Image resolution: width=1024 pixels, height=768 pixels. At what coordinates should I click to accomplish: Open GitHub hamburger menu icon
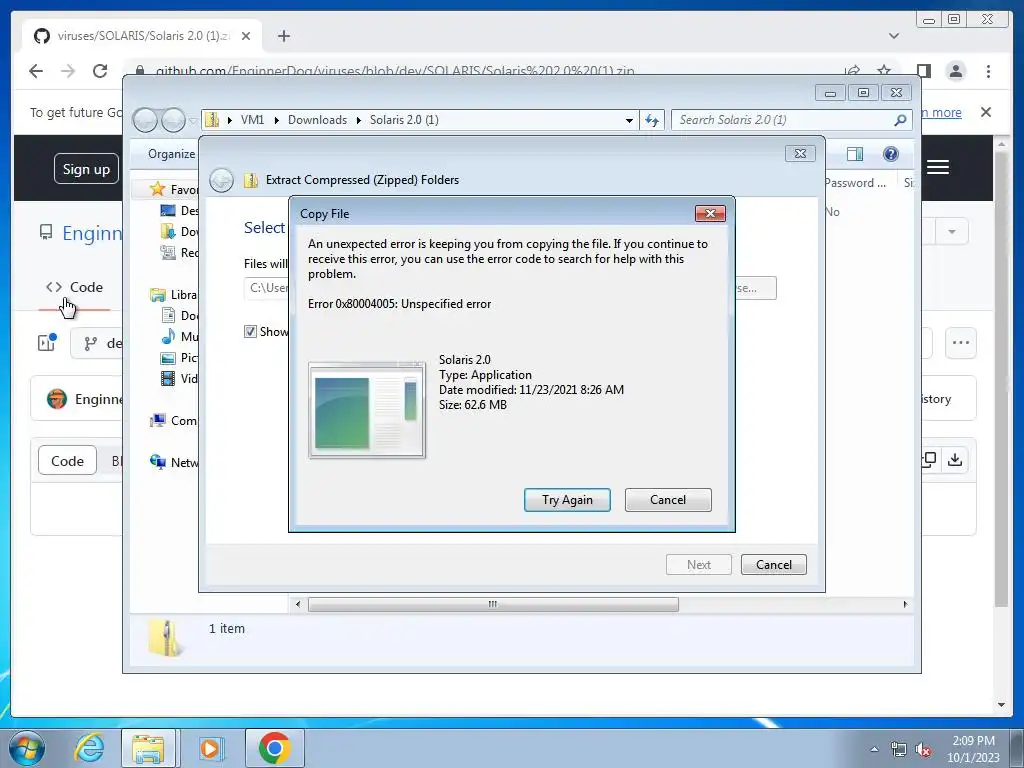938,167
